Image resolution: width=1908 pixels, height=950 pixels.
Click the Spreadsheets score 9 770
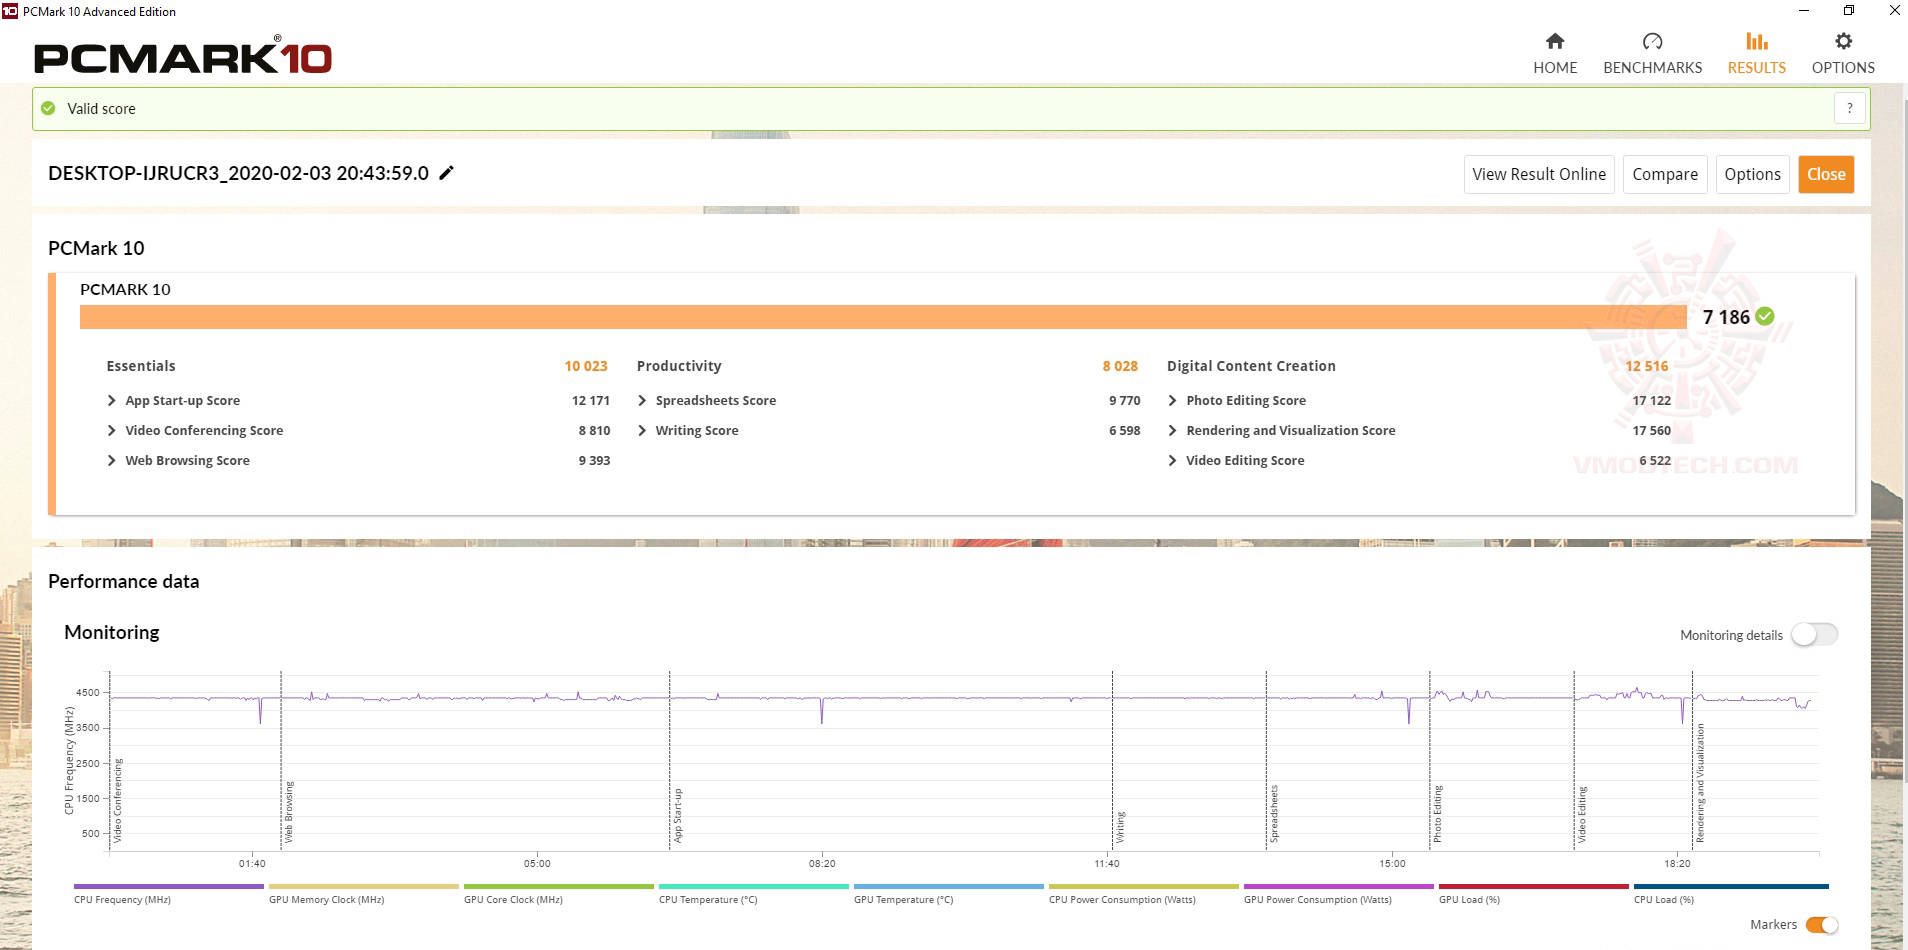[x=1124, y=400]
